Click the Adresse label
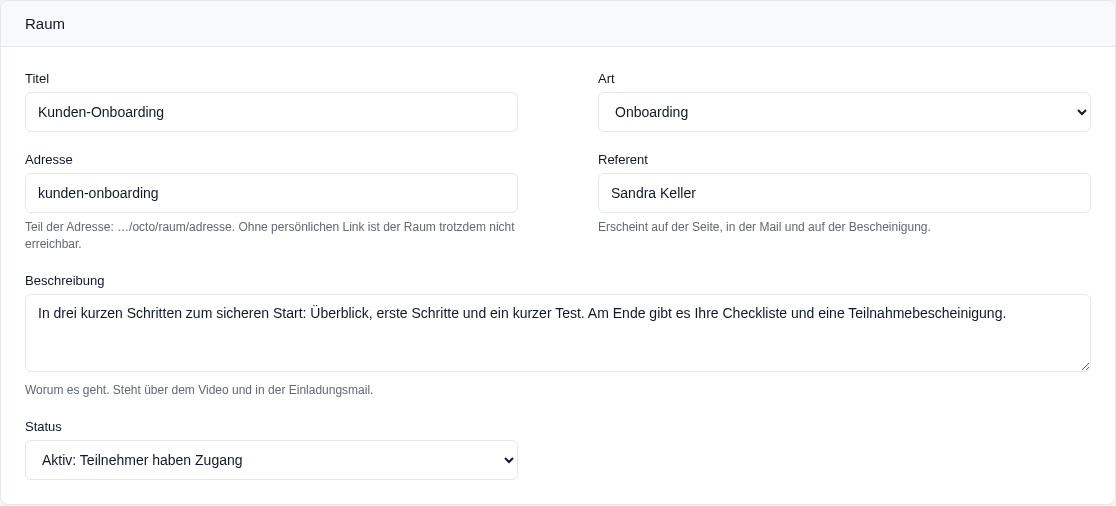 (48, 159)
